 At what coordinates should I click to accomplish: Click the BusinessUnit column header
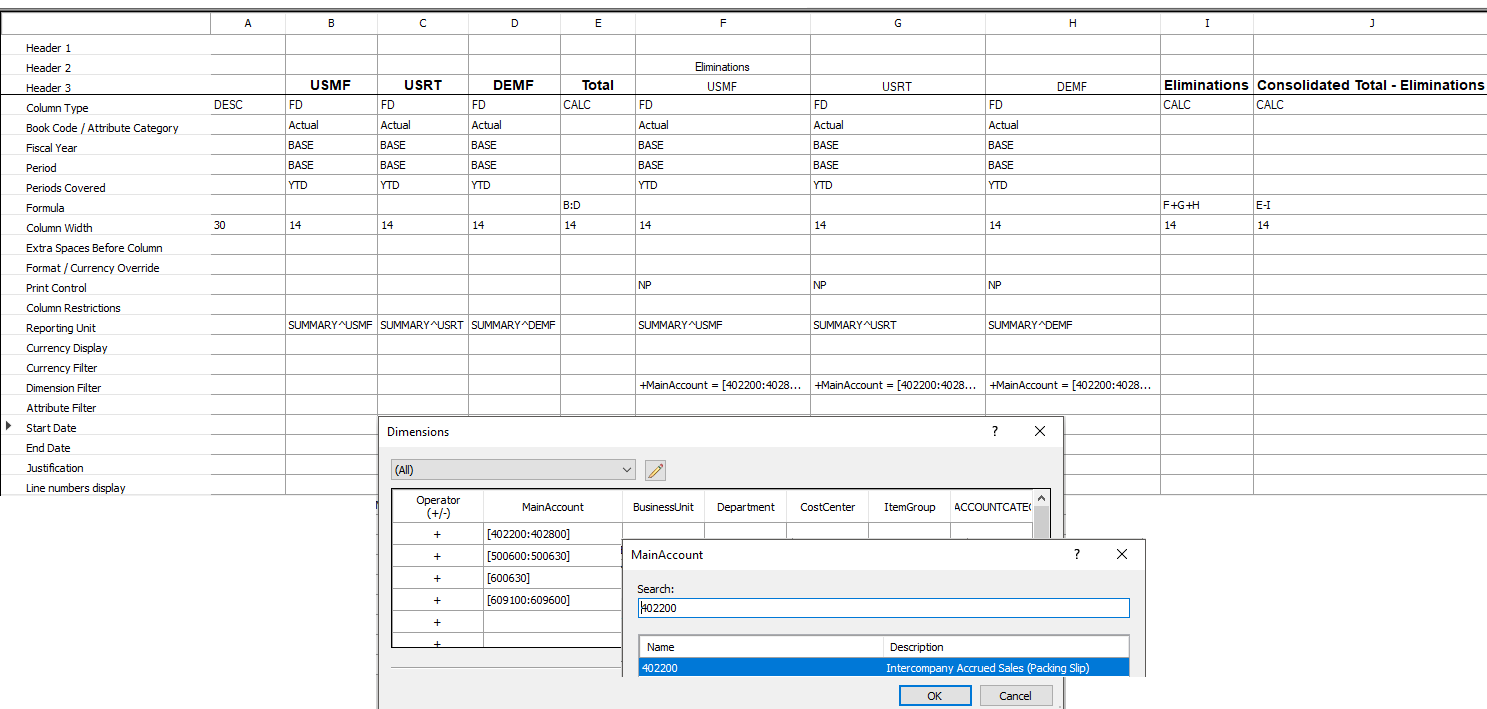(664, 507)
